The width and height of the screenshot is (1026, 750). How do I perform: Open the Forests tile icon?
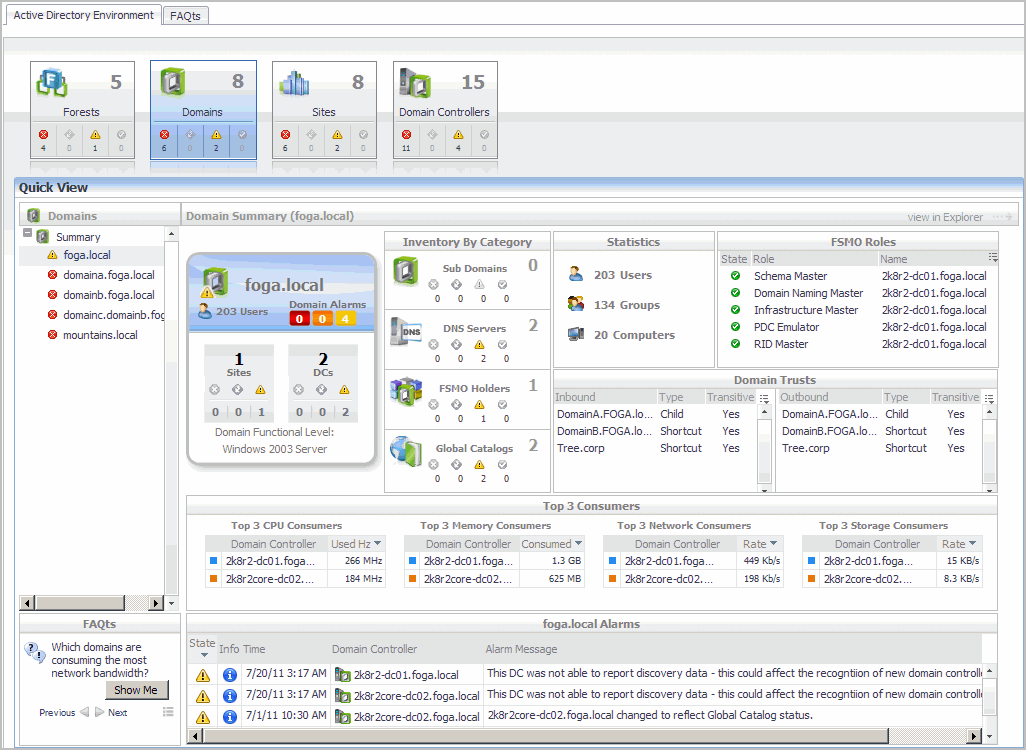pos(52,82)
